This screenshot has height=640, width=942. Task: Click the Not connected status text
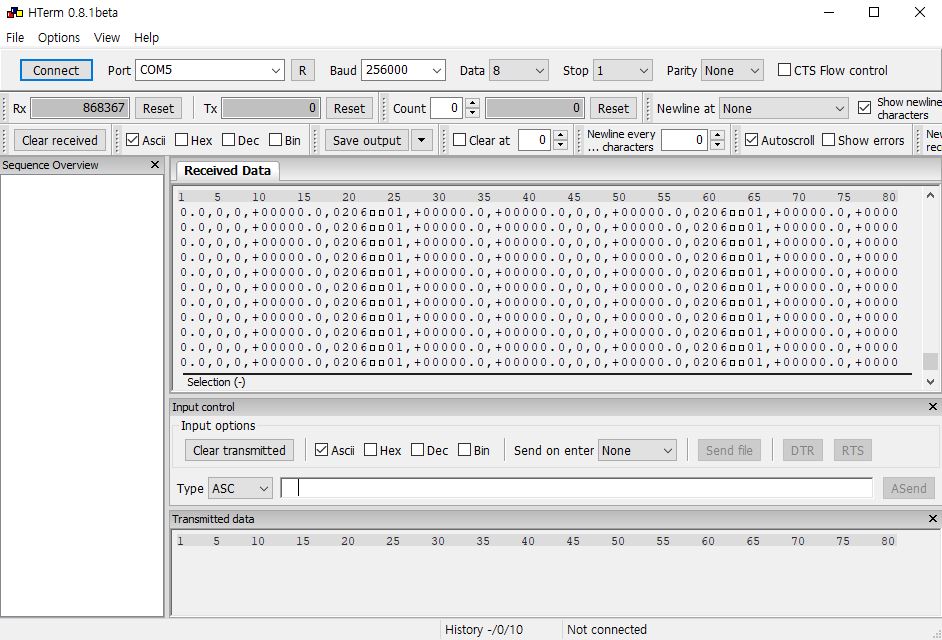point(607,630)
